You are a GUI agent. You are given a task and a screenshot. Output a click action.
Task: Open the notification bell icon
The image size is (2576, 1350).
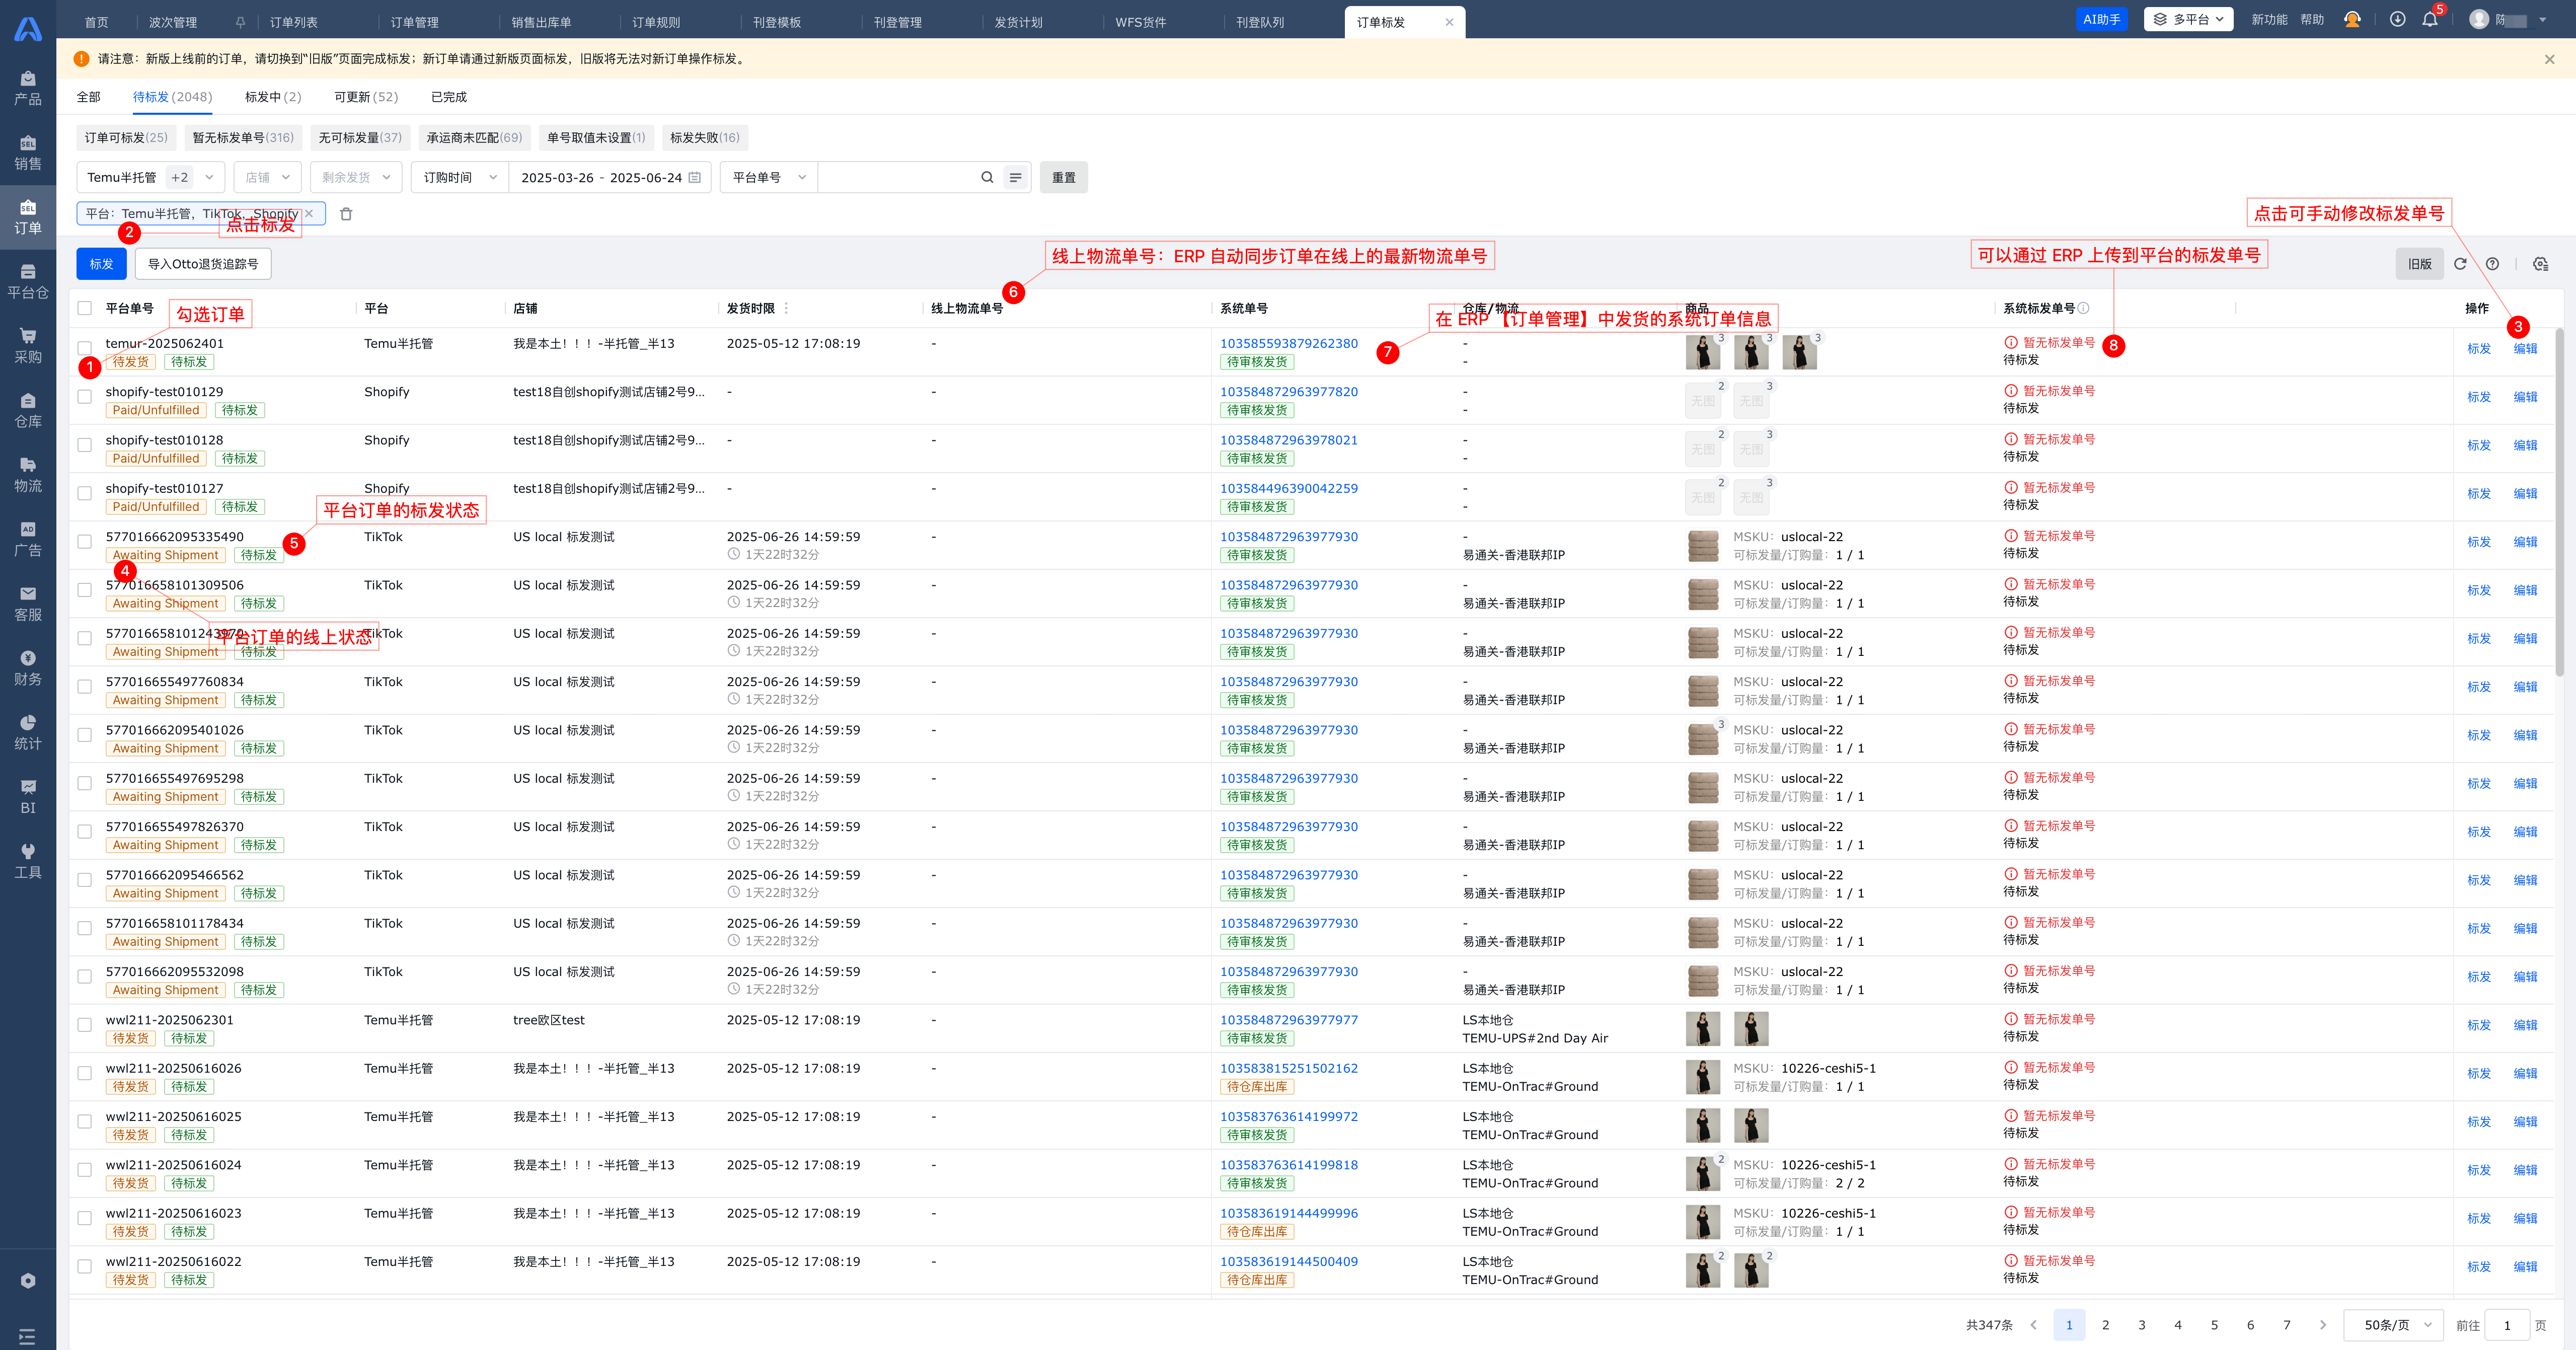[x=2430, y=20]
